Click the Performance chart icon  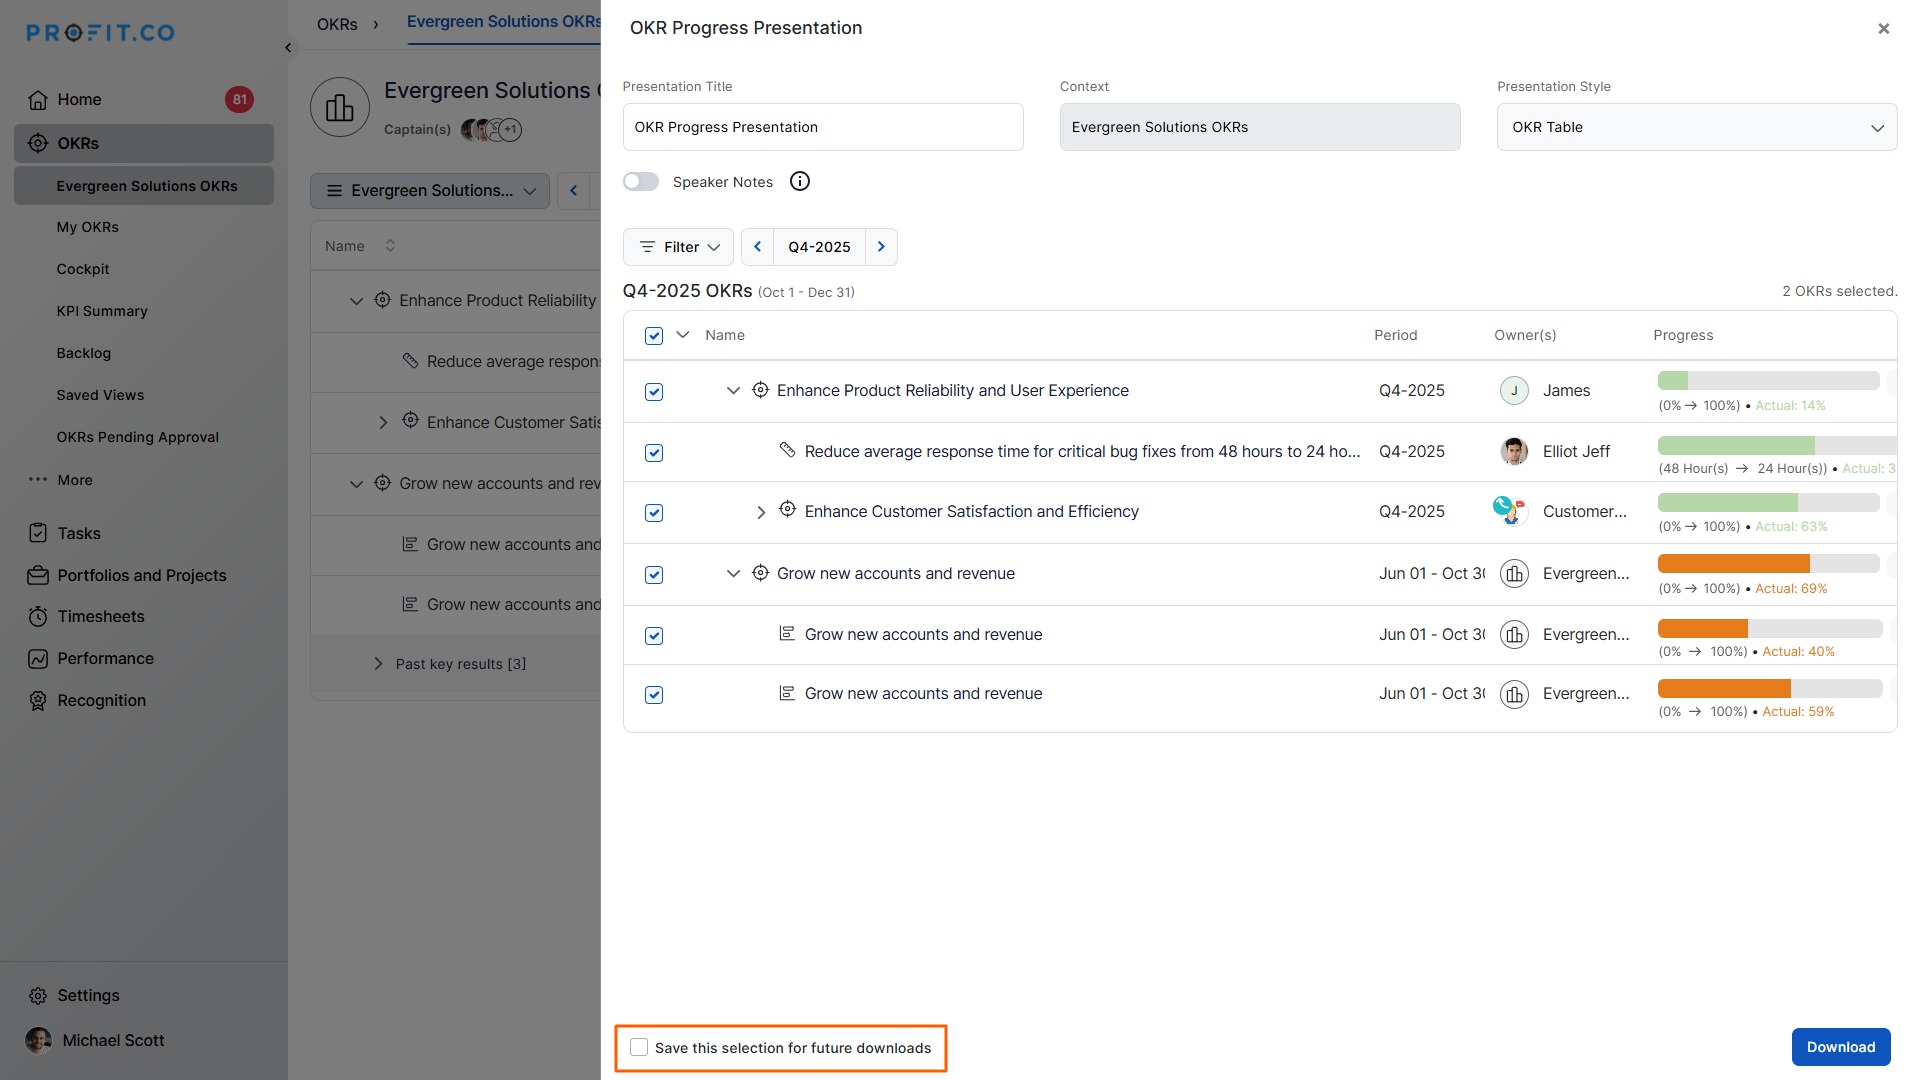38,659
